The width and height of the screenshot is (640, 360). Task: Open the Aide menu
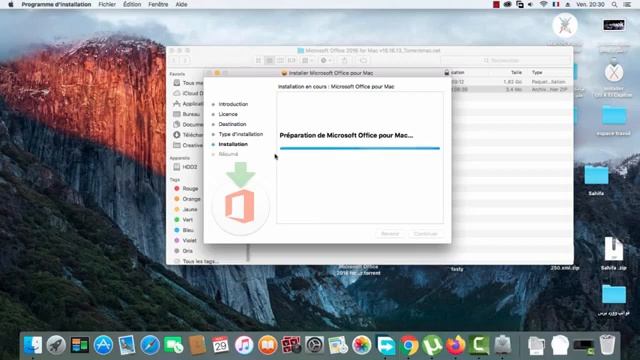[181, 4]
